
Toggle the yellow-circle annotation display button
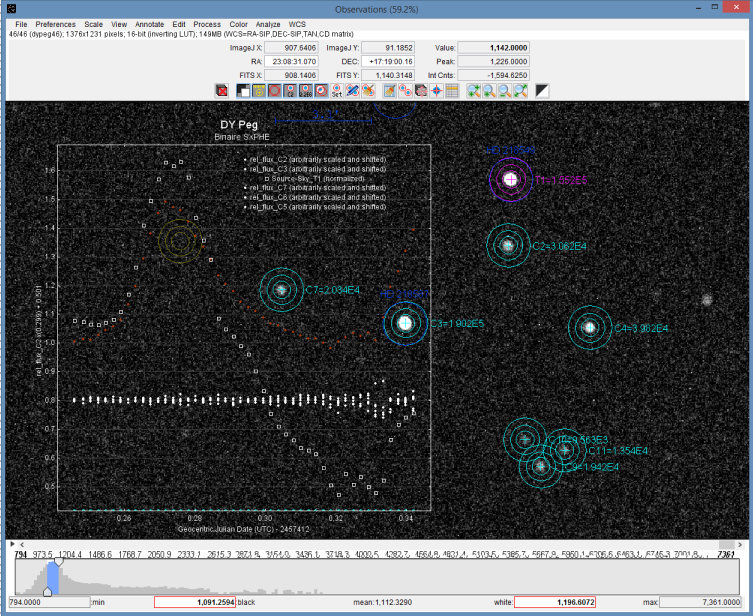click(259, 90)
